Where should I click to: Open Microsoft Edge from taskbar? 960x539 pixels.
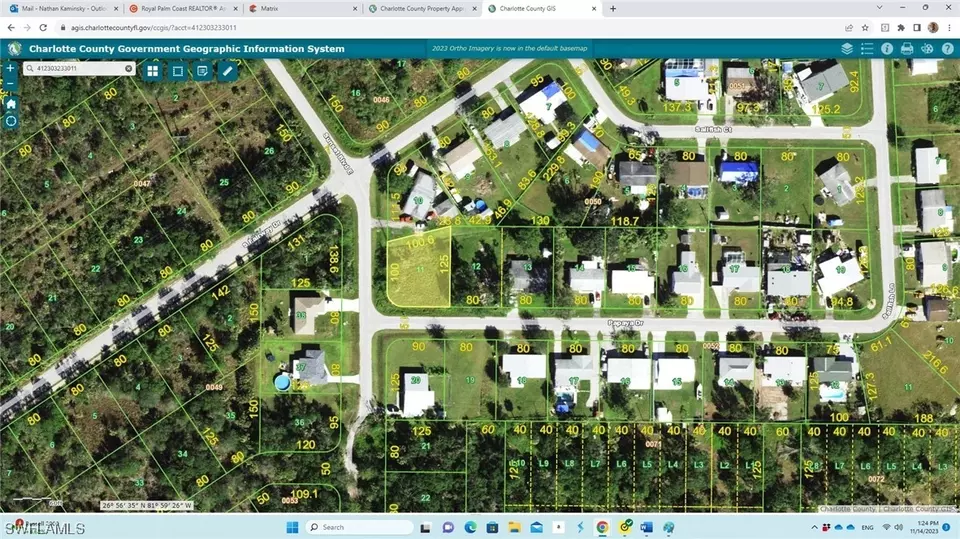click(x=470, y=527)
